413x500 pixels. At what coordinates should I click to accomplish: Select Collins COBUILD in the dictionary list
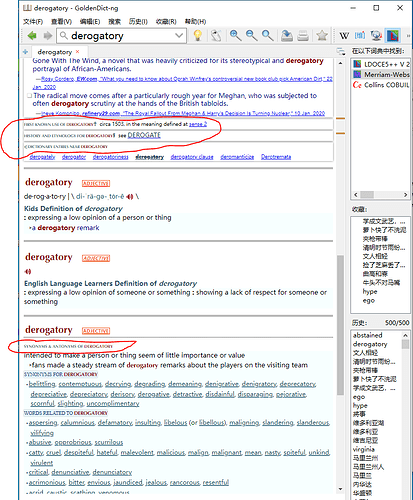coord(381,85)
